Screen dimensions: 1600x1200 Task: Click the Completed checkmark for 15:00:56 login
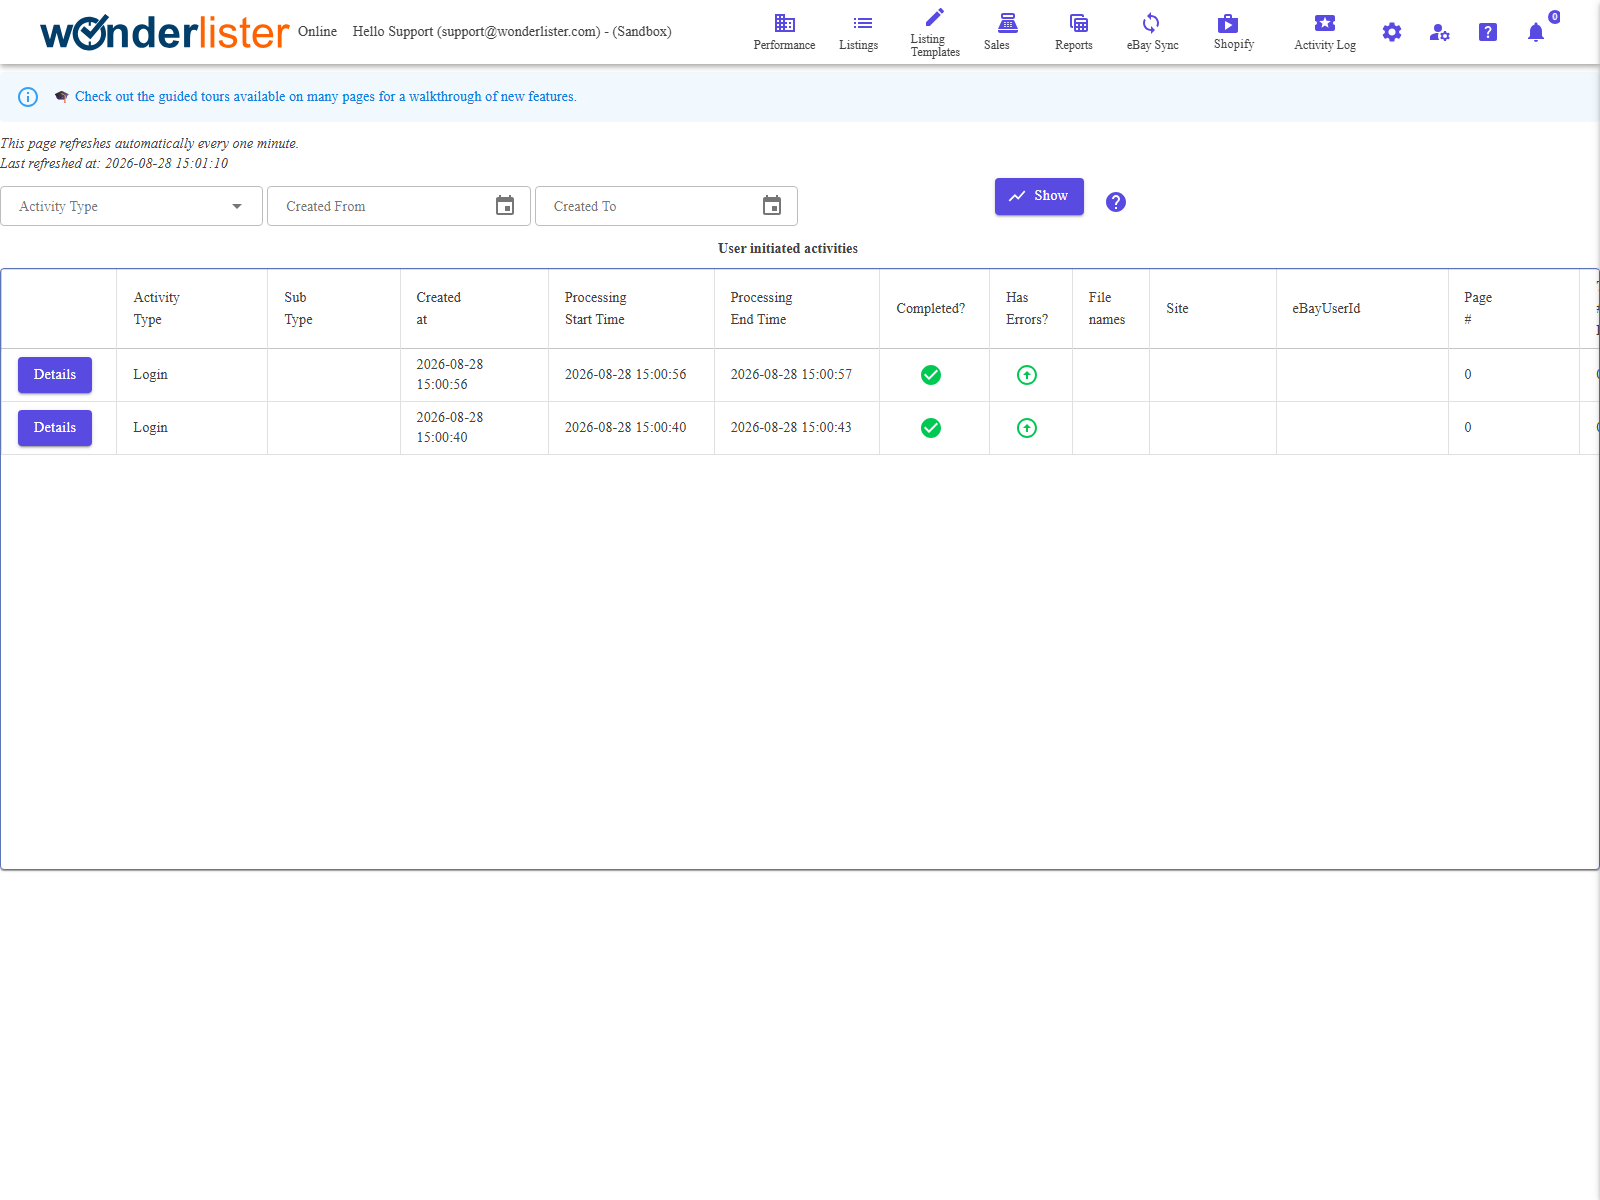(x=931, y=375)
